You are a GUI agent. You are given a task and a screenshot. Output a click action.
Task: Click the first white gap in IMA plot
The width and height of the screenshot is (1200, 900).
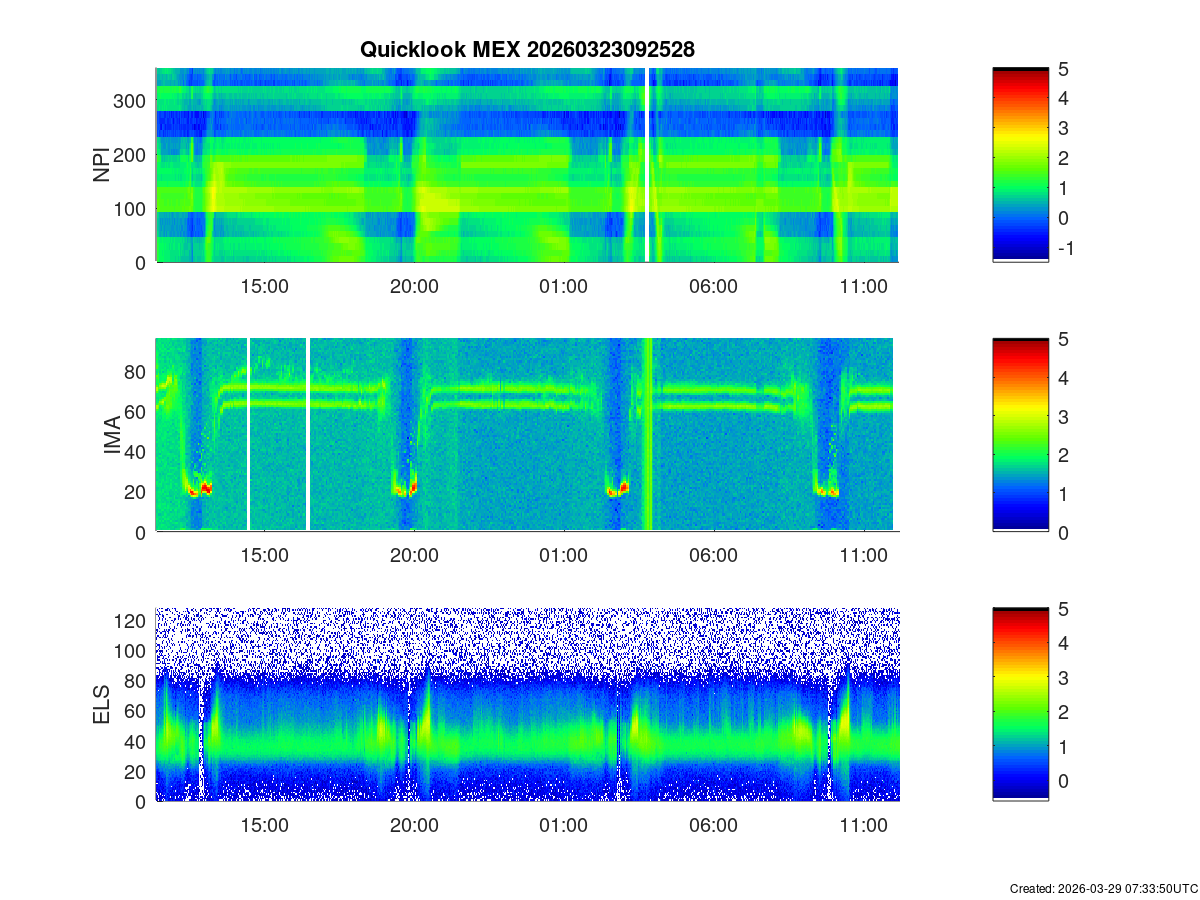click(x=248, y=435)
